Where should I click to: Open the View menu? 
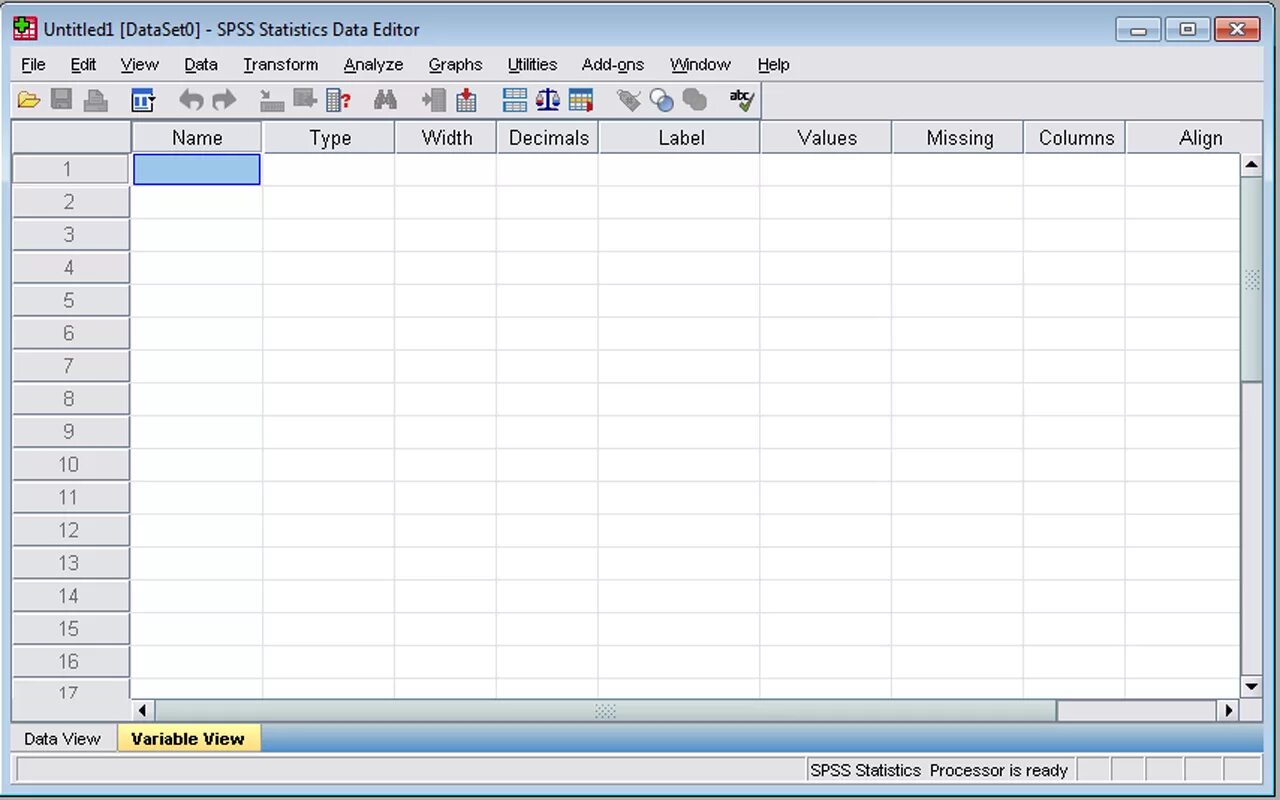(139, 64)
